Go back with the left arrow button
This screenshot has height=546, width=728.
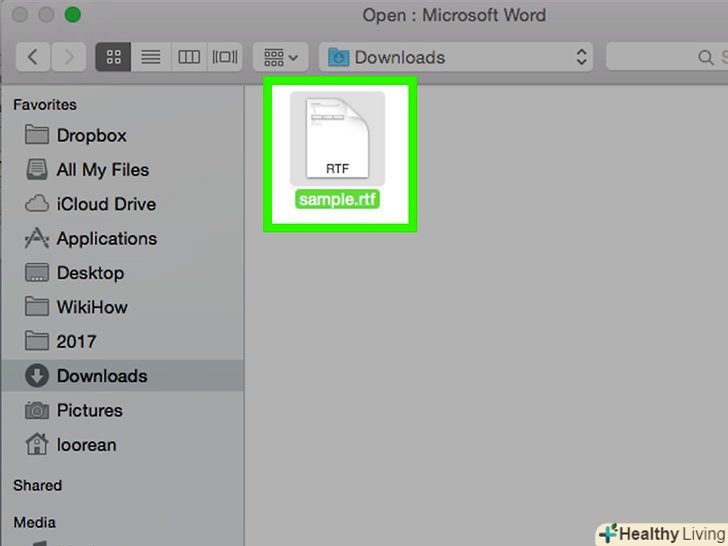tap(33, 57)
